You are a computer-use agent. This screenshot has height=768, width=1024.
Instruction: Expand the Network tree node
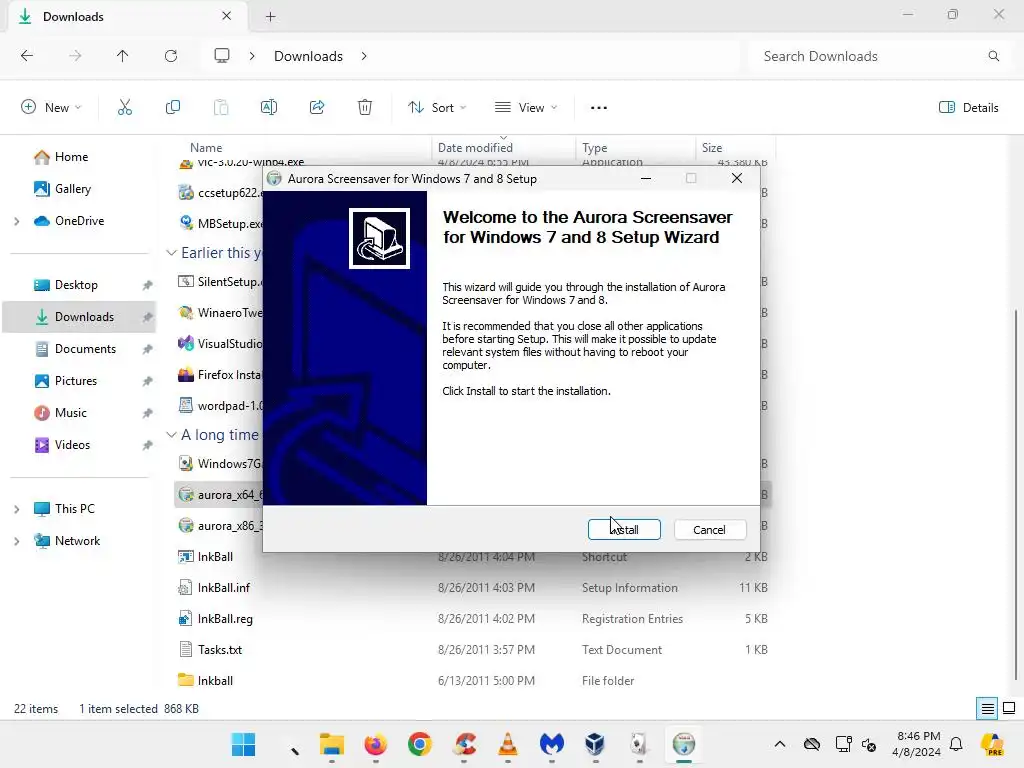pyautogui.click(x=16, y=541)
